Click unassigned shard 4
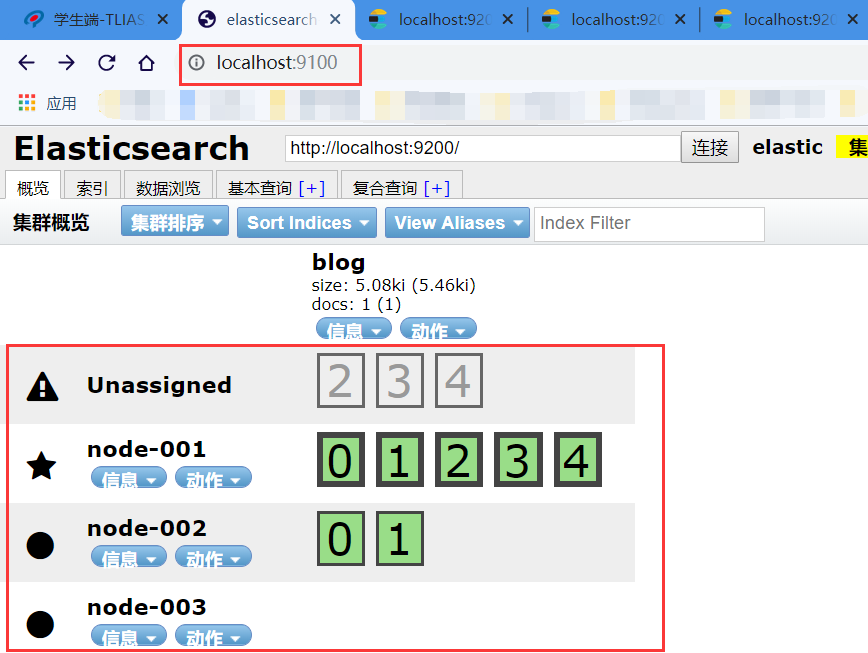The width and height of the screenshot is (868, 653). [x=458, y=381]
